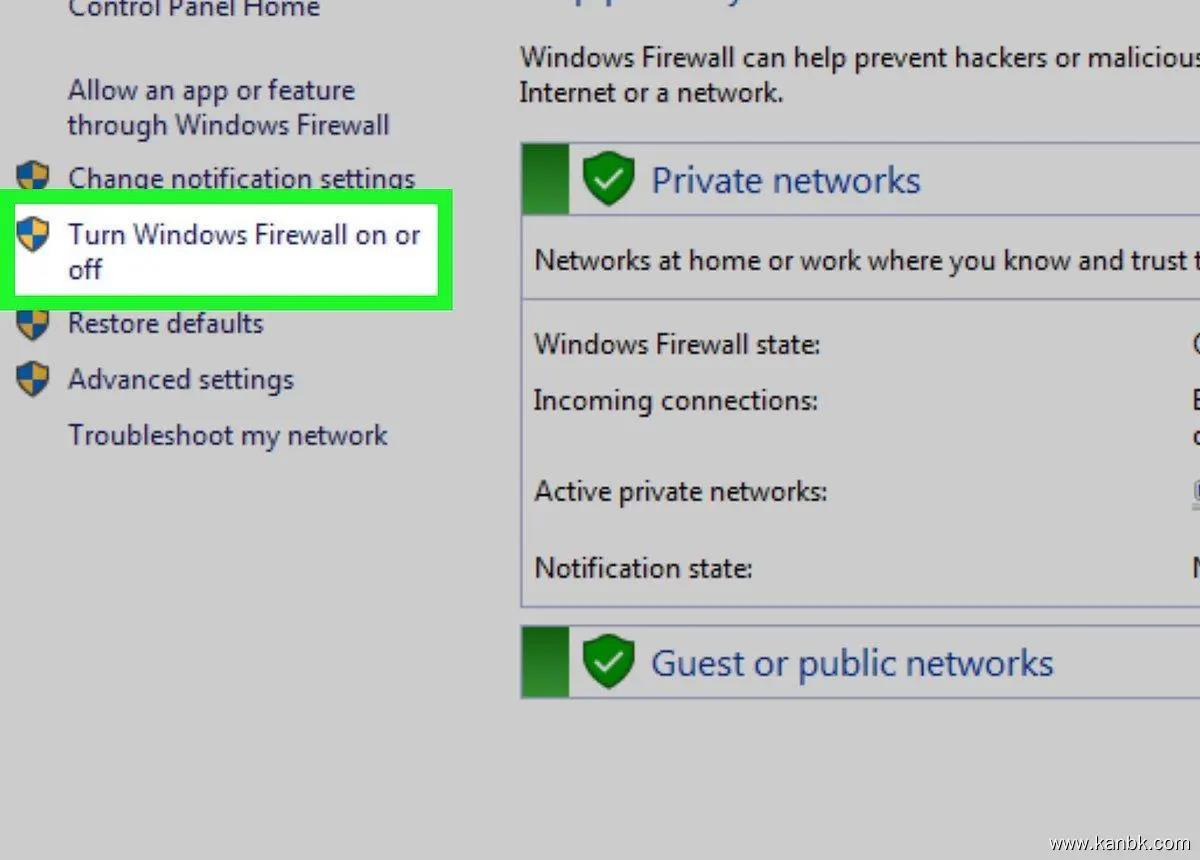This screenshot has width=1200, height=860.
Task: Open the Change notification settings link
Action: point(241,179)
